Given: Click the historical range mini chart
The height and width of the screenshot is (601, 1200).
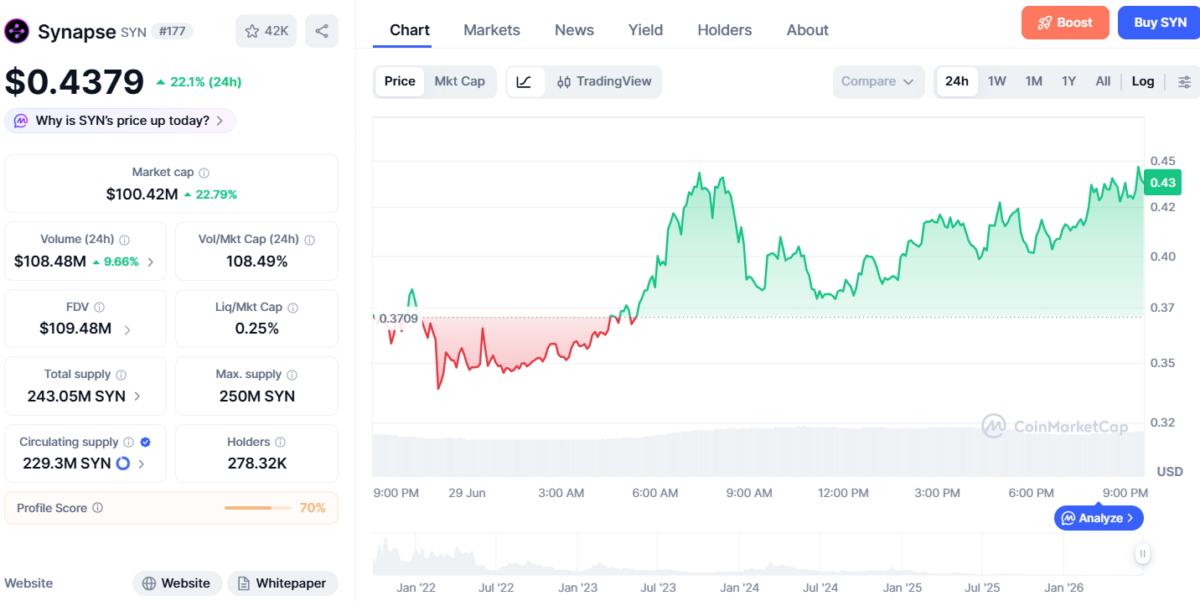Looking at the screenshot, I should pyautogui.click(x=760, y=555).
